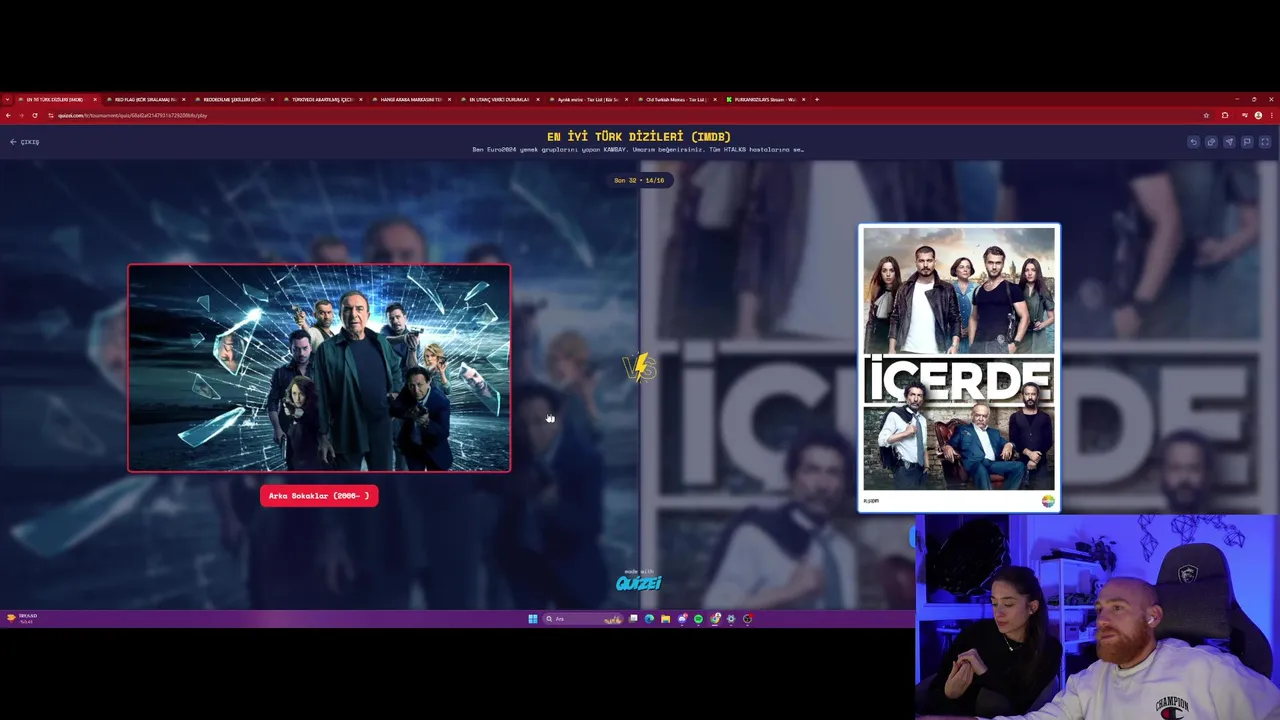The image size is (1280, 720).
Task: Click the share paper-plane icon
Action: pos(1229,142)
